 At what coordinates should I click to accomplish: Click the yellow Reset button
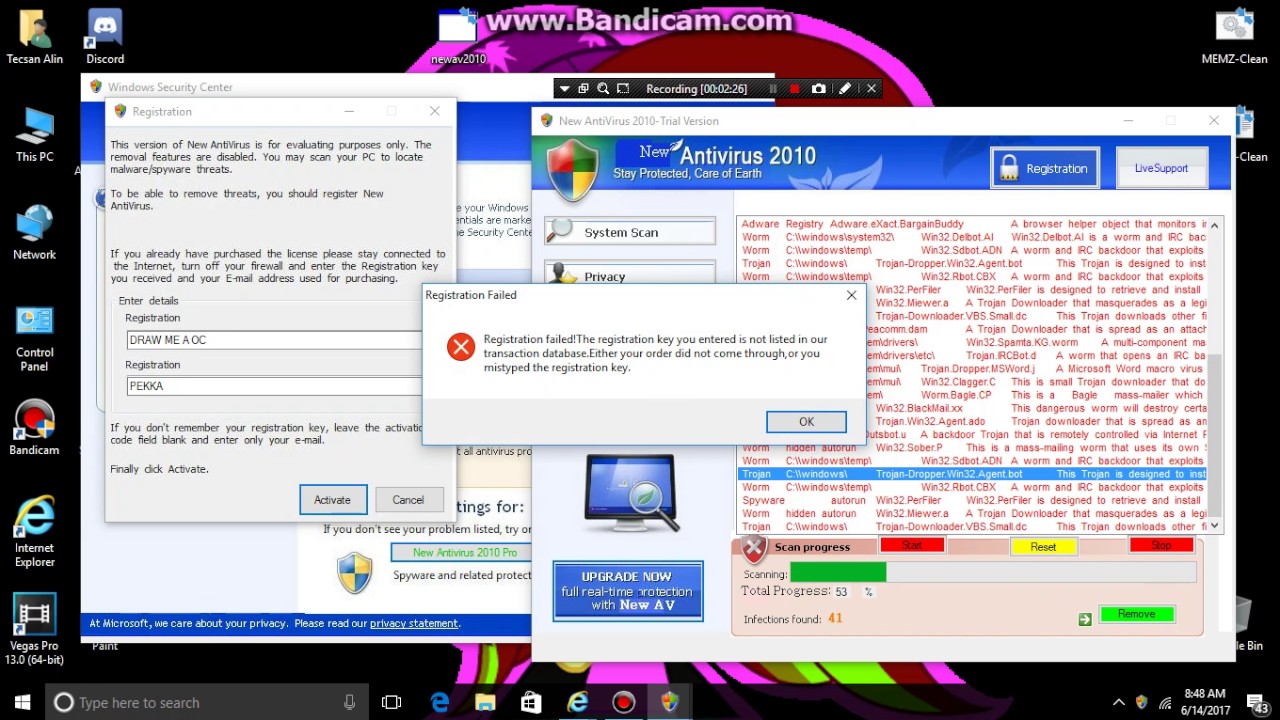tap(1043, 547)
